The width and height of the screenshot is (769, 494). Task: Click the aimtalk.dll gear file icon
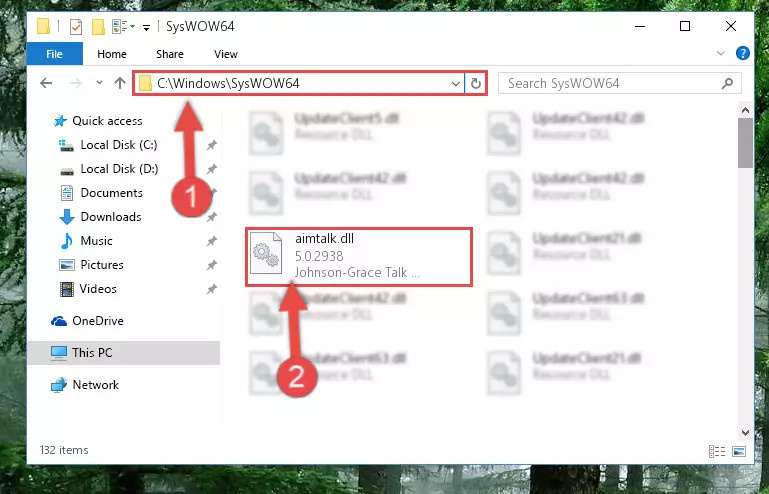[266, 253]
